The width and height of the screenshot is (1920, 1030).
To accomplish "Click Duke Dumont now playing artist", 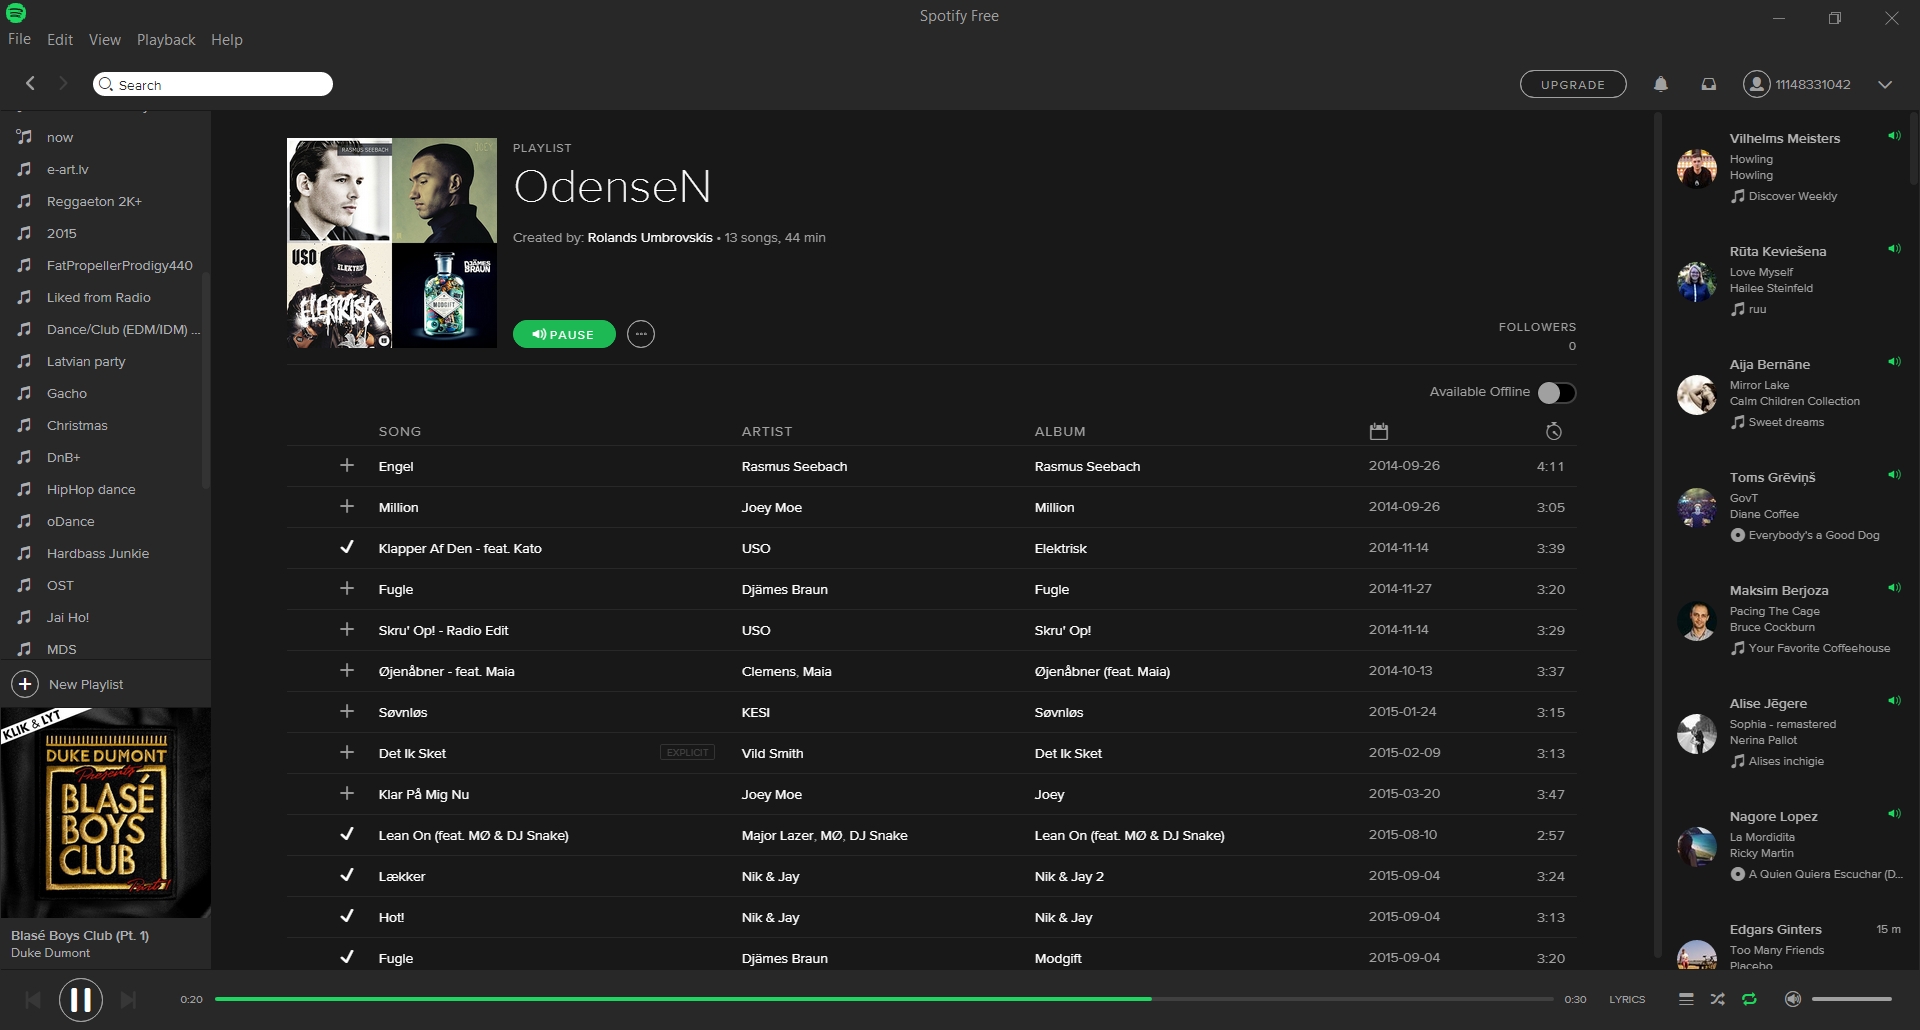I will [50, 953].
